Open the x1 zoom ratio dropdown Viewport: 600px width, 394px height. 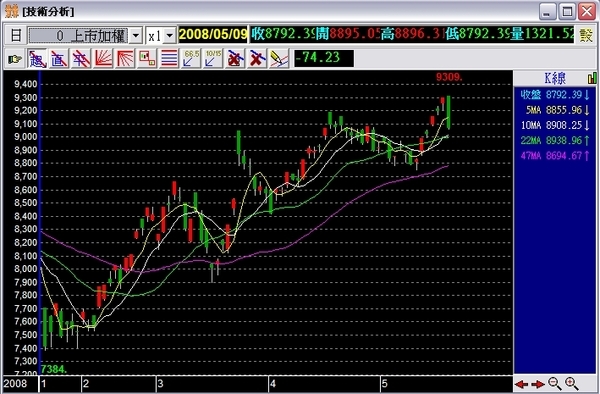[170, 36]
